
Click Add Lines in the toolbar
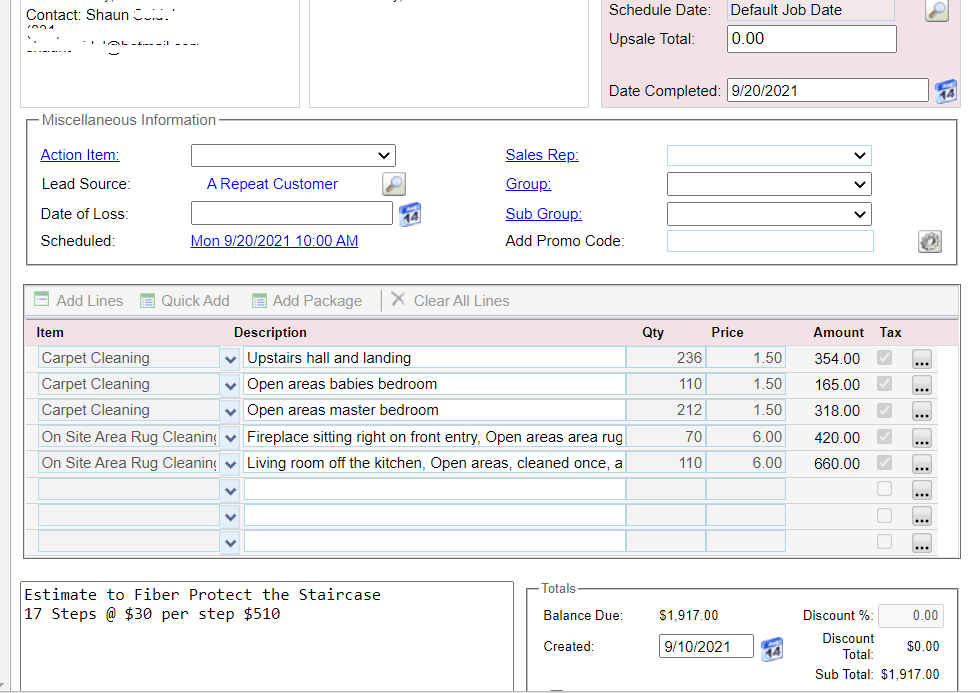[79, 300]
